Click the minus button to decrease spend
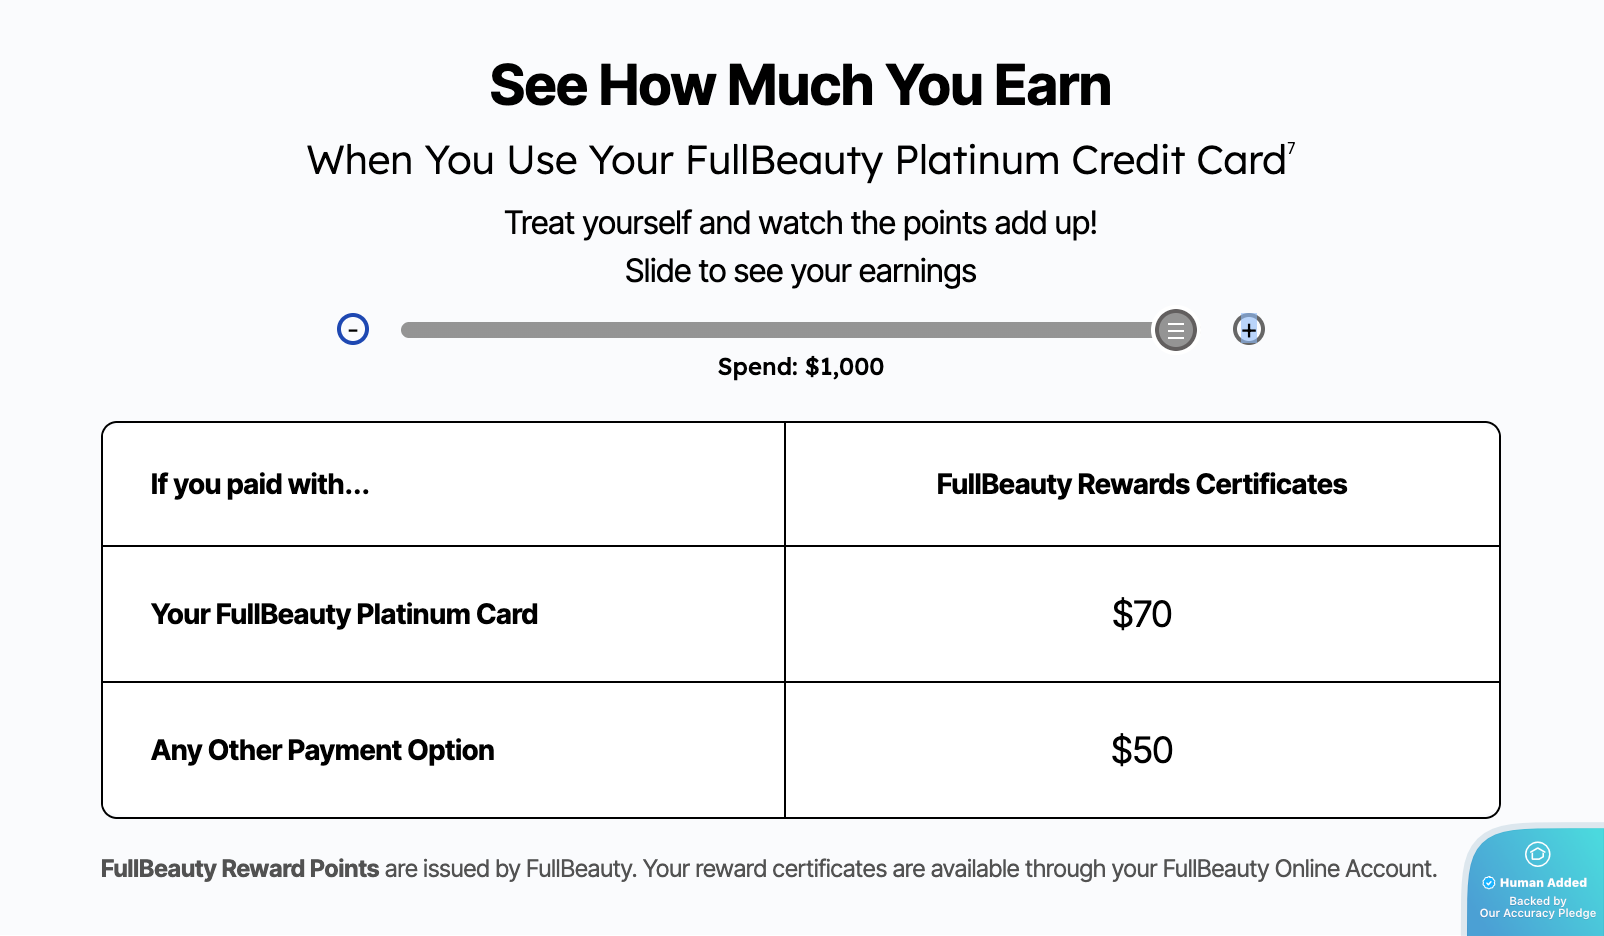 tap(353, 329)
